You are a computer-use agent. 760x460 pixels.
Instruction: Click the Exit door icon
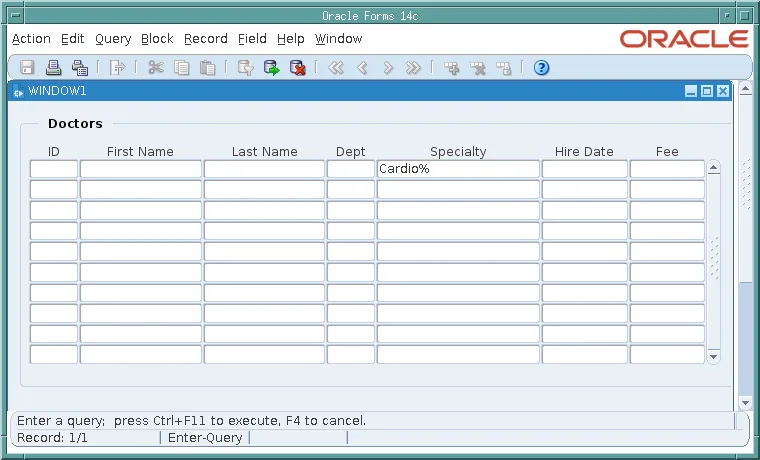117,67
